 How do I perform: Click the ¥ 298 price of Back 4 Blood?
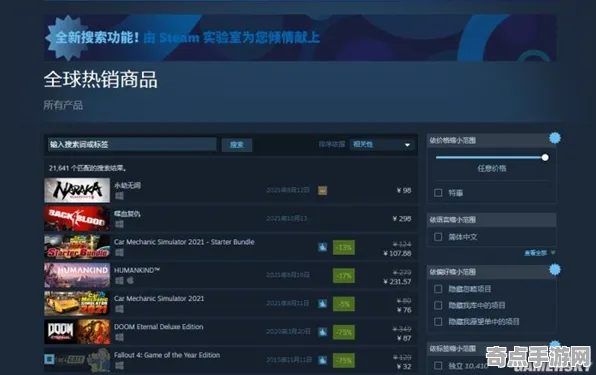[402, 219]
